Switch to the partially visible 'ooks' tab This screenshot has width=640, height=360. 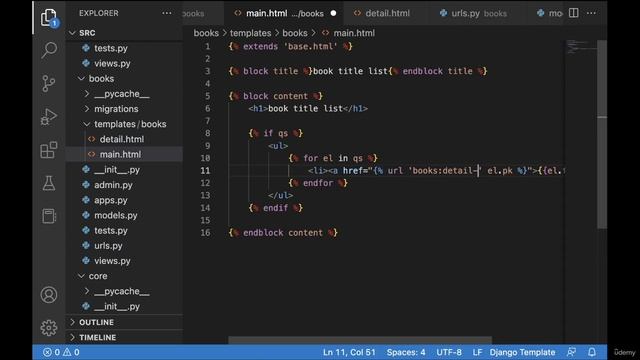(x=203, y=13)
